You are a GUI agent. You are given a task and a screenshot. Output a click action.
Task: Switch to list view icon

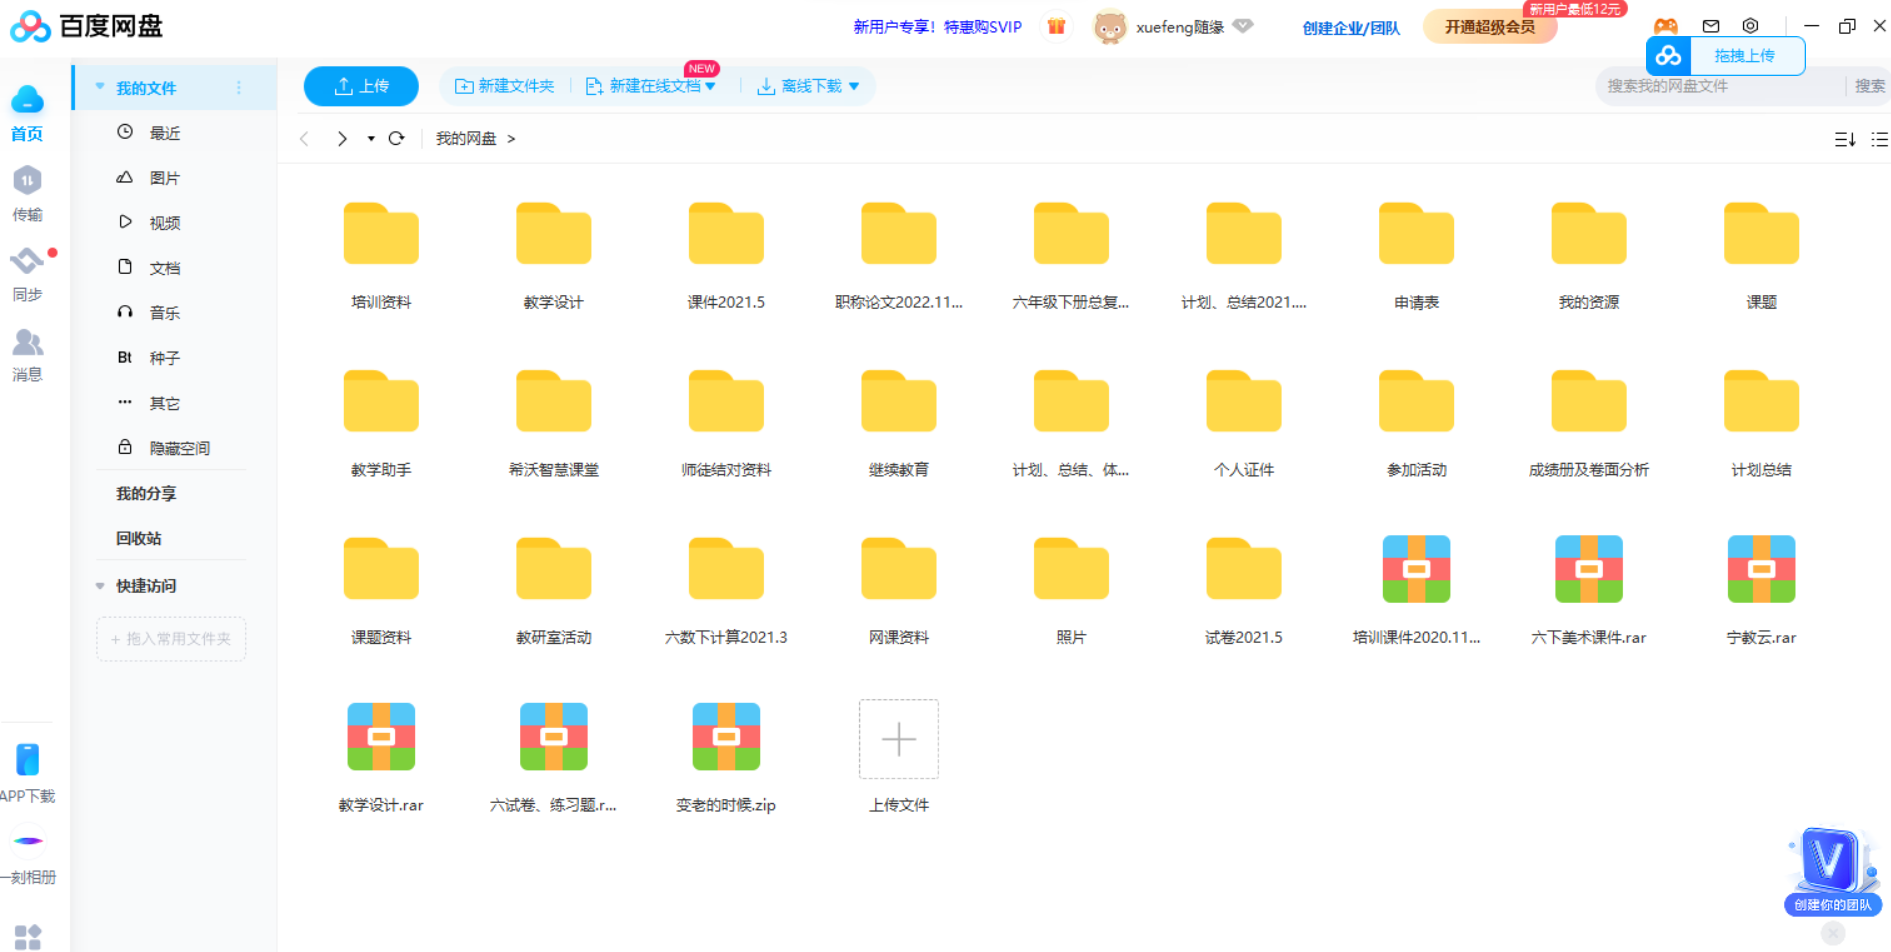[1879, 139]
